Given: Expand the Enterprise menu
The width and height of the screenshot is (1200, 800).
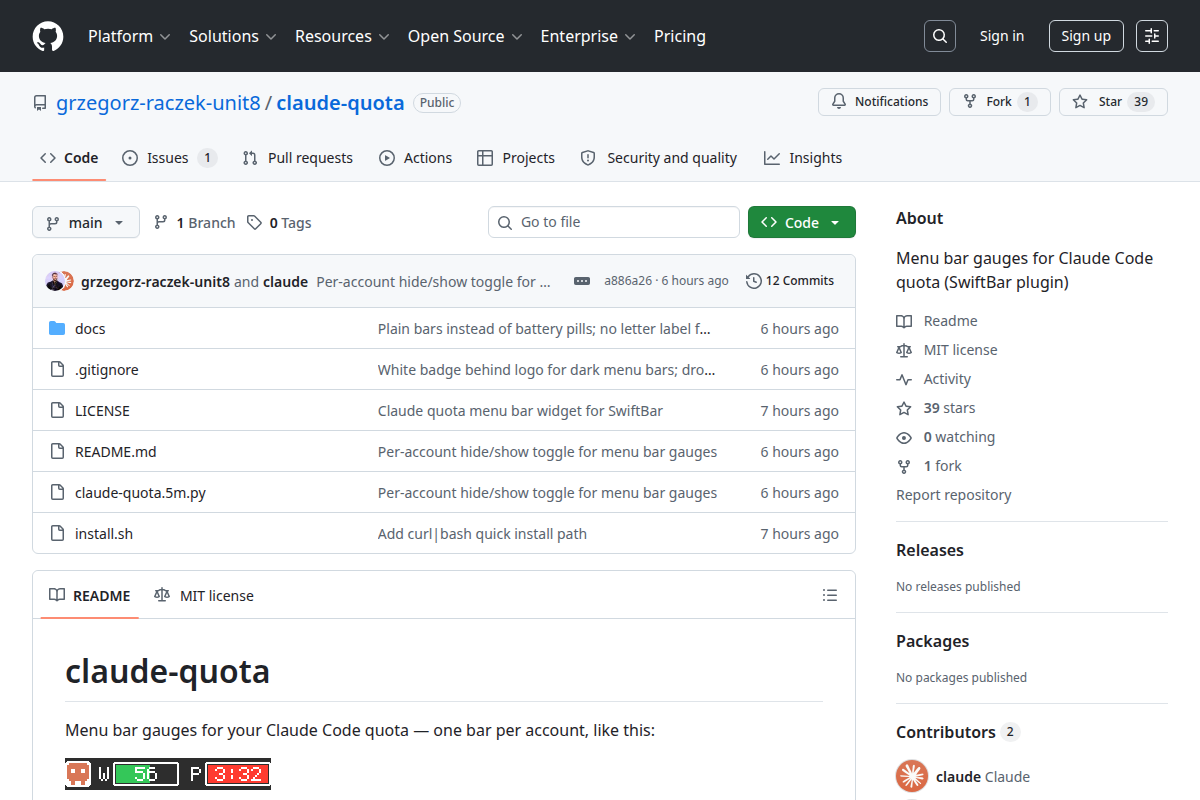Looking at the screenshot, I should tap(588, 36).
